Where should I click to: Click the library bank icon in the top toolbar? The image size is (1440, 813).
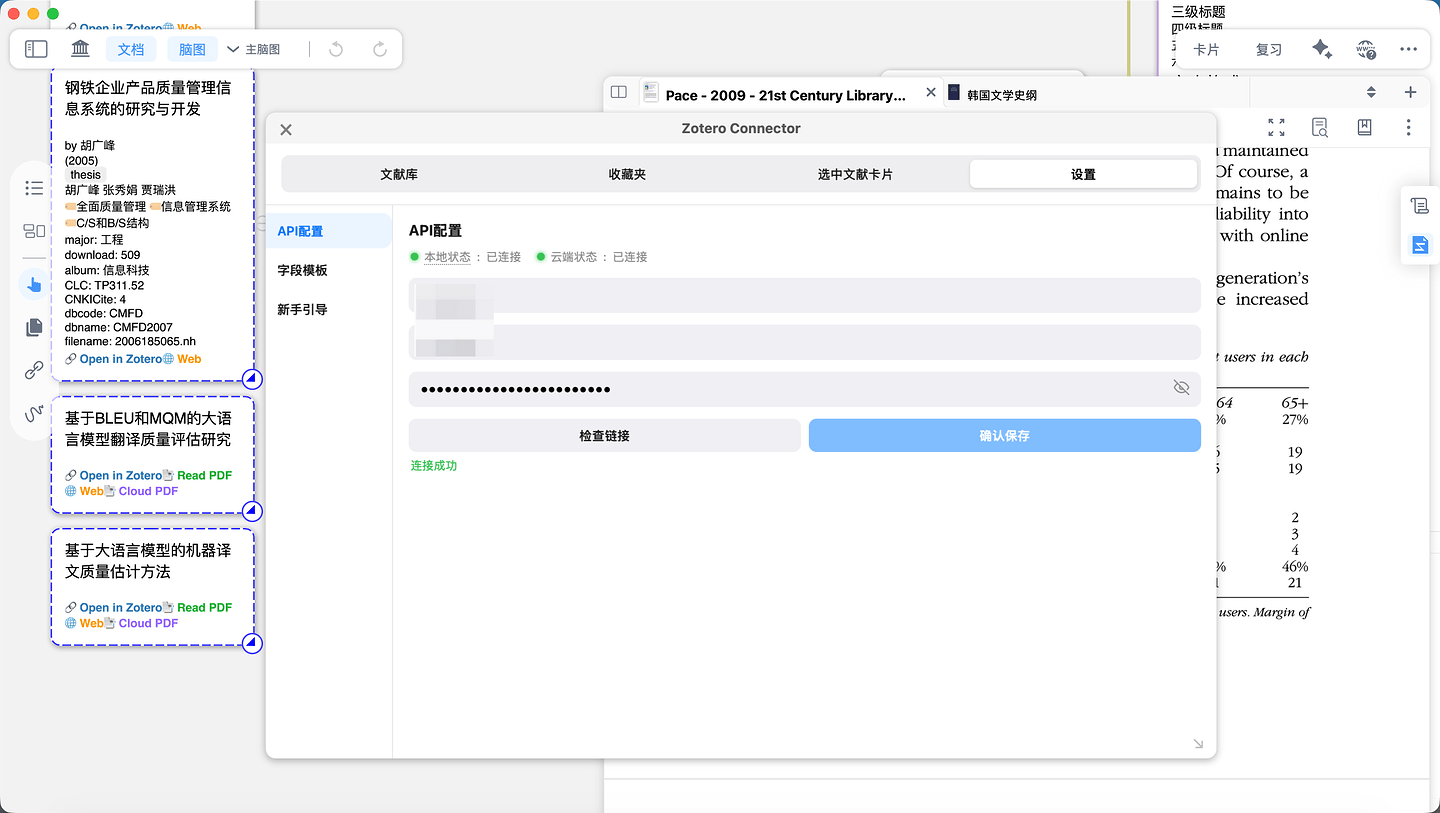pyautogui.click(x=80, y=48)
